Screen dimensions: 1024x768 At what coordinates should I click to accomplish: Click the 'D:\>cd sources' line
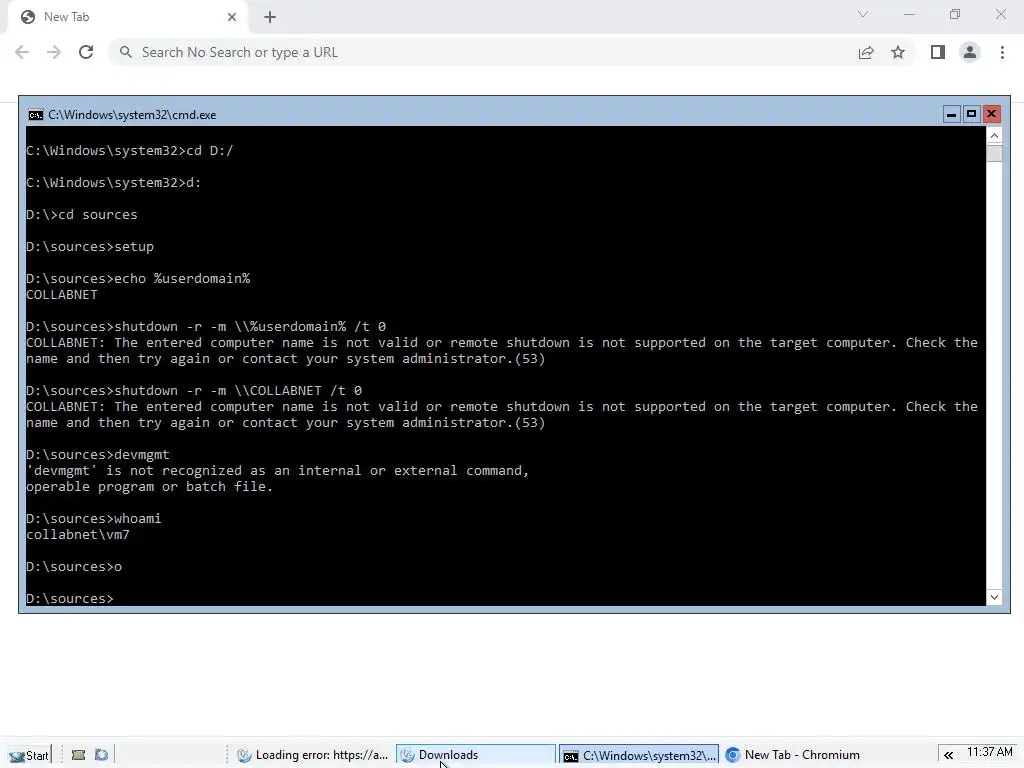click(82, 215)
